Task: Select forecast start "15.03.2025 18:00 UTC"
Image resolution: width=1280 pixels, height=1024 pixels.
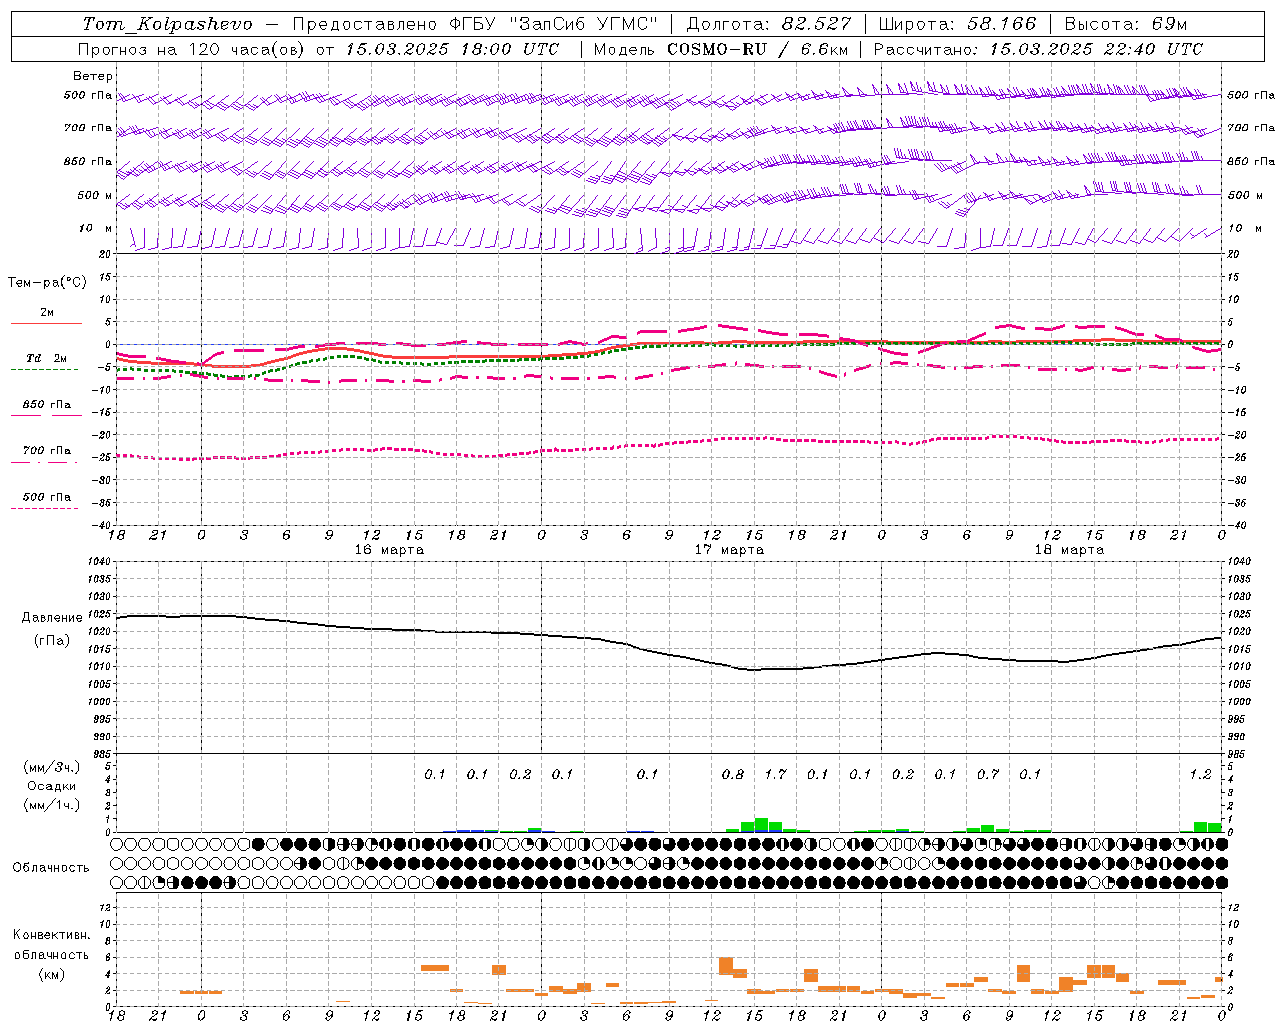Action: pos(452,49)
